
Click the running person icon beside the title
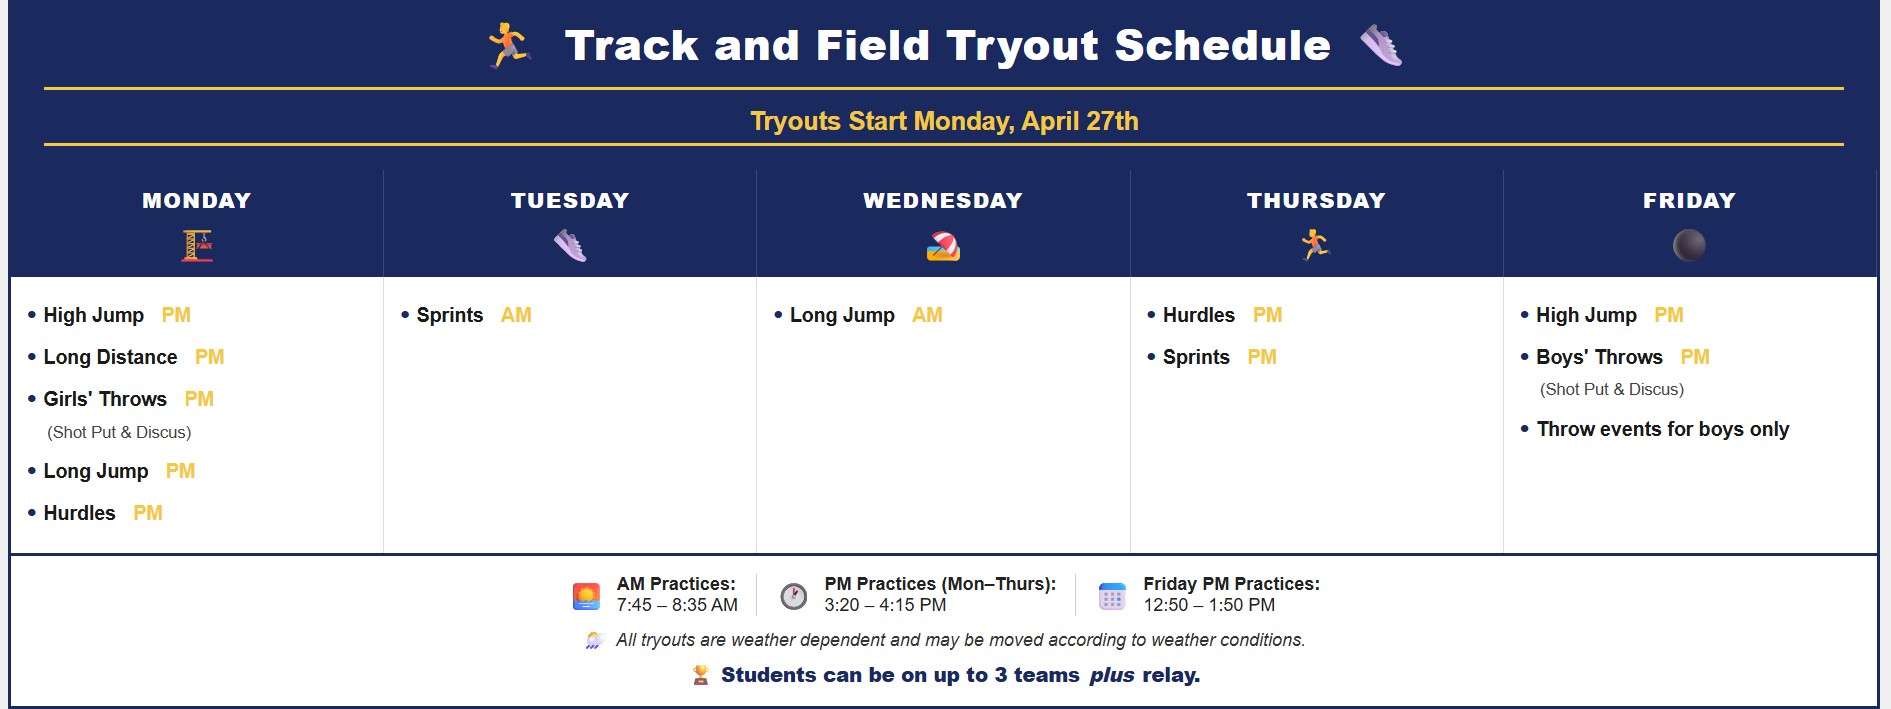tap(509, 46)
